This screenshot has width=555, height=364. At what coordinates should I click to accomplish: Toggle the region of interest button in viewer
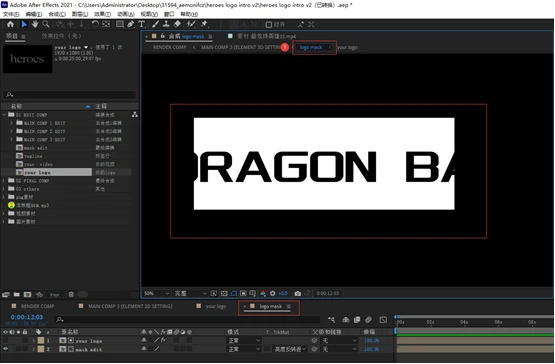coord(243,294)
